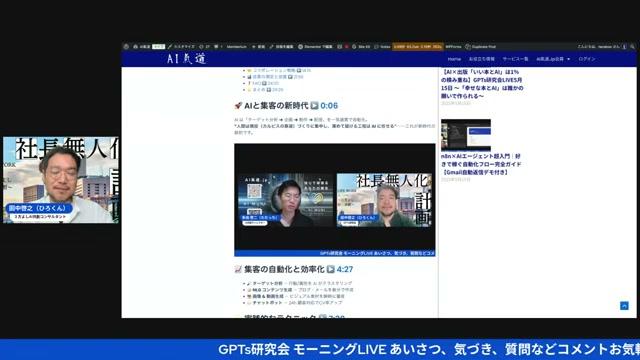Open the Customize pencil item in the admin bar

click(182, 47)
